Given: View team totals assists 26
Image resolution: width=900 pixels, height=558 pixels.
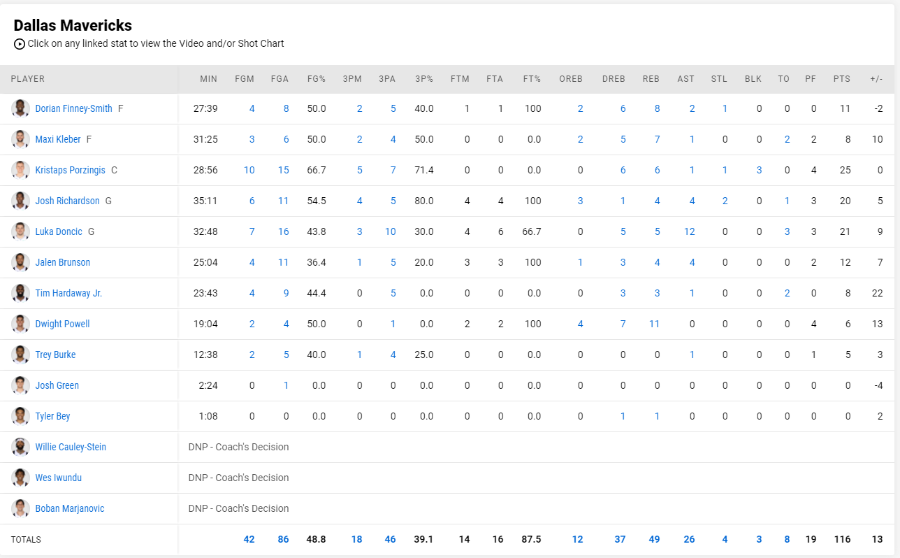Looking at the screenshot, I should click(x=689, y=539).
